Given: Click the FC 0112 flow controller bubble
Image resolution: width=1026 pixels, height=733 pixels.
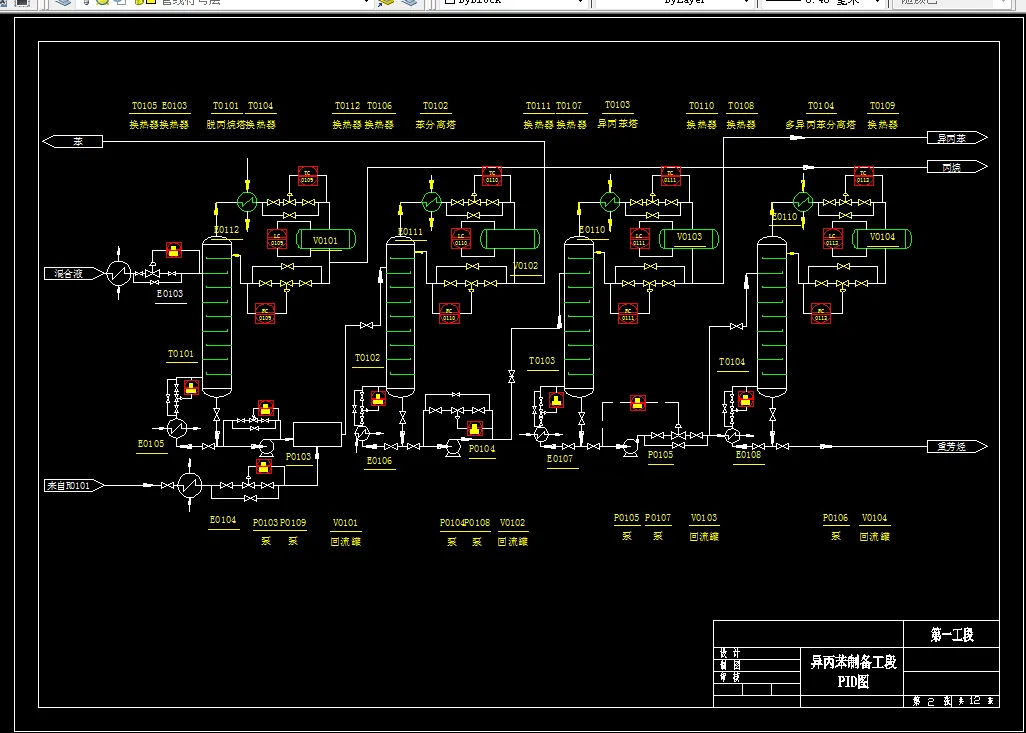Looking at the screenshot, I should pos(821,313).
